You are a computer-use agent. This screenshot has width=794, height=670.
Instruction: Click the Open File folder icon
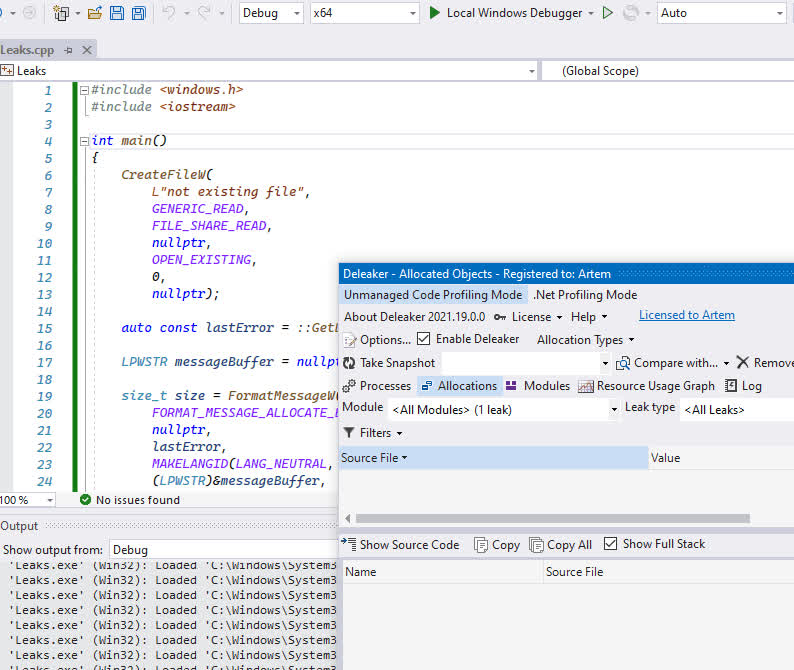(94, 13)
